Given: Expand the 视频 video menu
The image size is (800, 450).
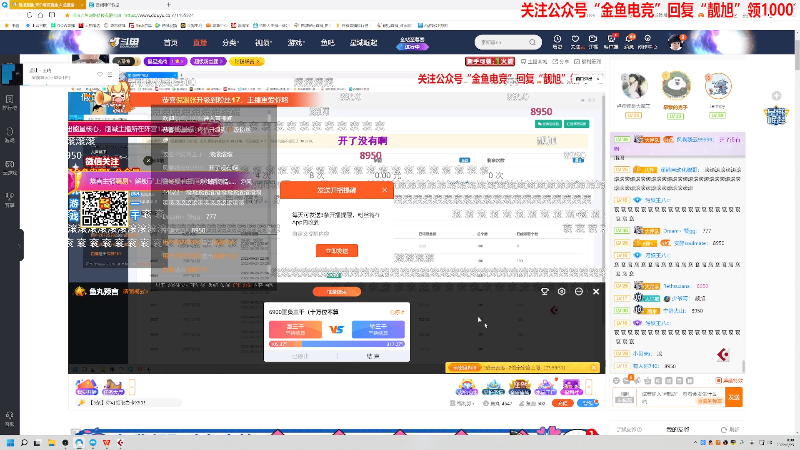Looking at the screenshot, I should click(x=263, y=43).
